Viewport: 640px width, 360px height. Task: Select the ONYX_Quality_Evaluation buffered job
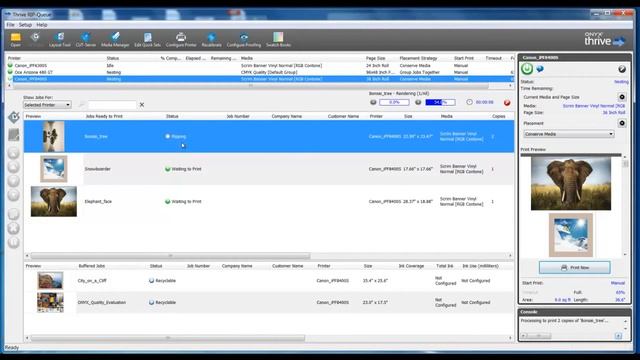click(269, 302)
